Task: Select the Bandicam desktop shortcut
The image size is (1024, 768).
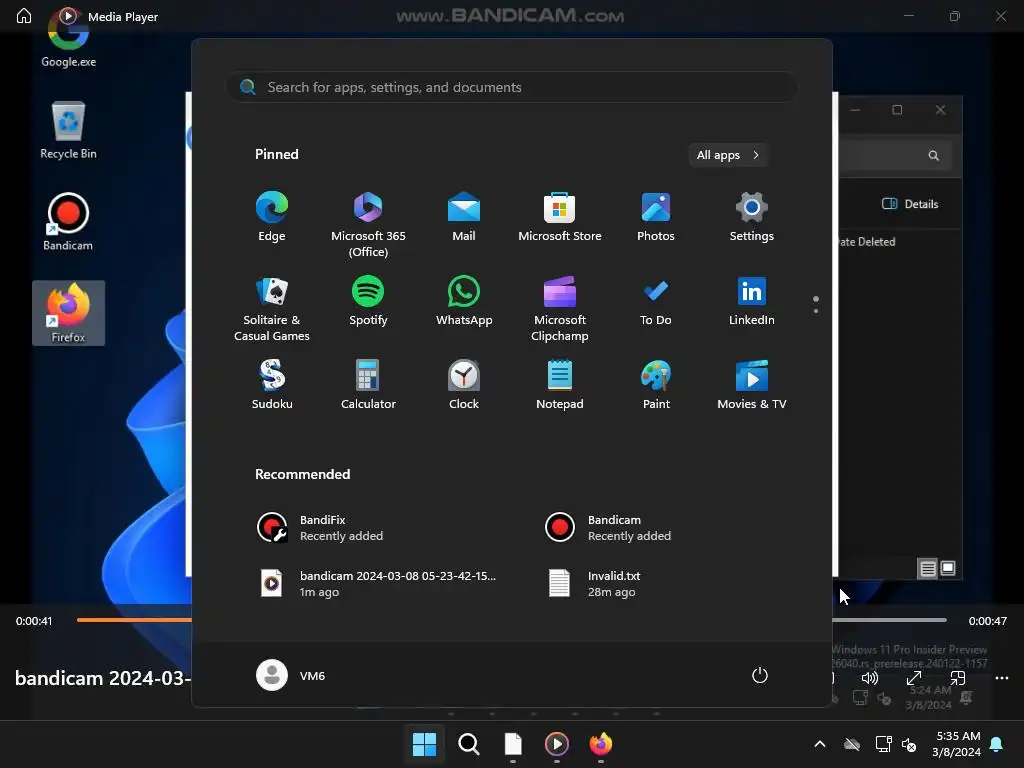Action: (68, 222)
